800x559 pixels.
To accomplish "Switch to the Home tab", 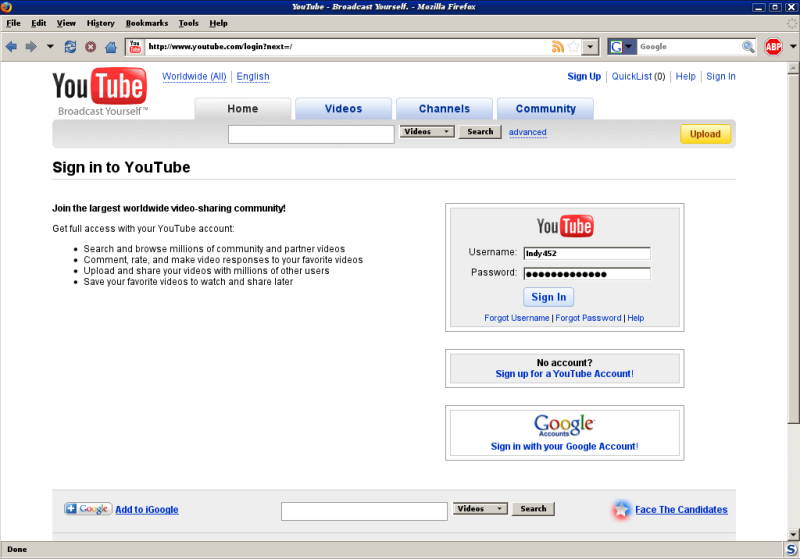I will coord(243,109).
